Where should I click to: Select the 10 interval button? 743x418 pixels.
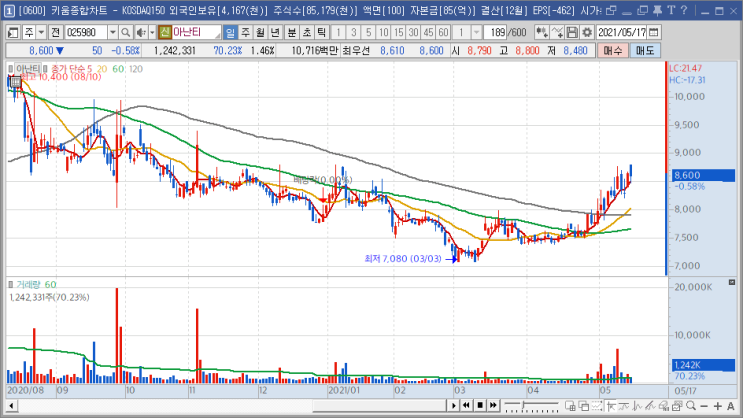pyautogui.click(x=384, y=32)
